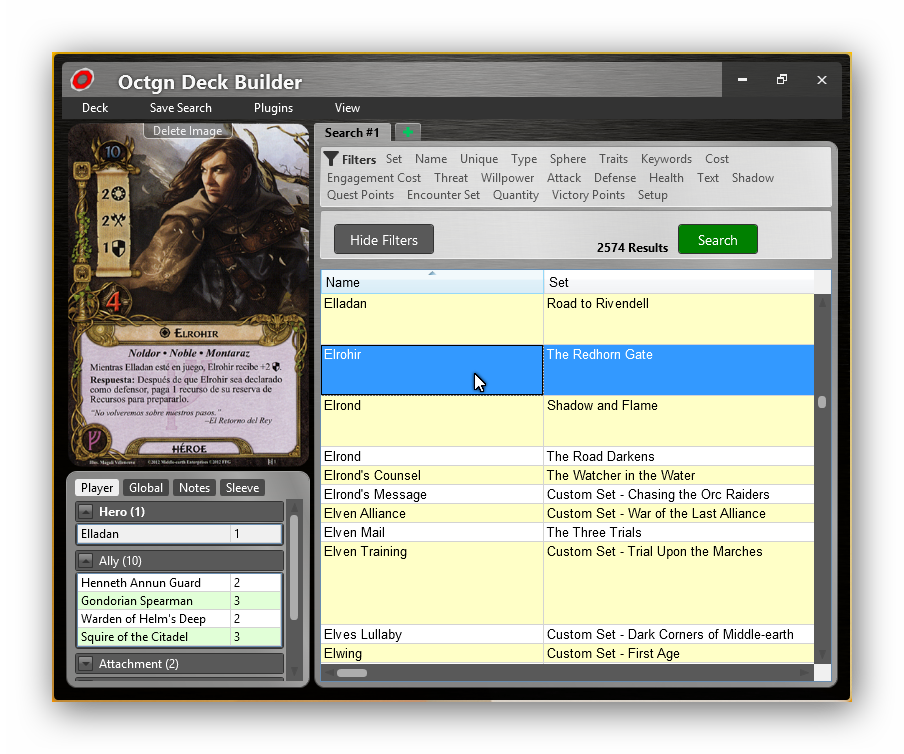Click the results horizontal scrollbar thumb
This screenshot has height=754, width=904.
[352, 673]
